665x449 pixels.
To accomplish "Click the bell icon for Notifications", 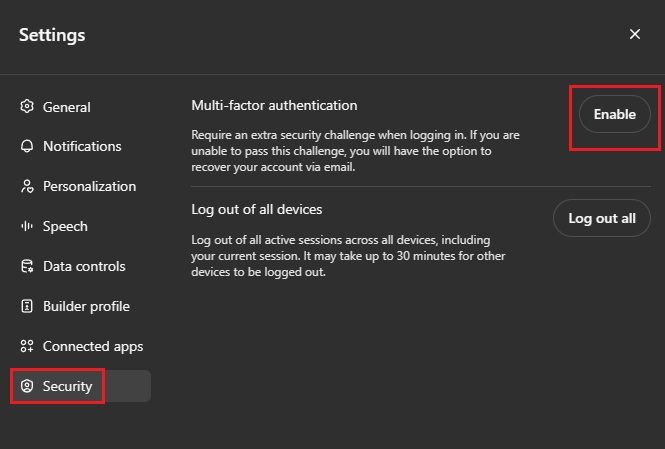I will click(x=27, y=146).
